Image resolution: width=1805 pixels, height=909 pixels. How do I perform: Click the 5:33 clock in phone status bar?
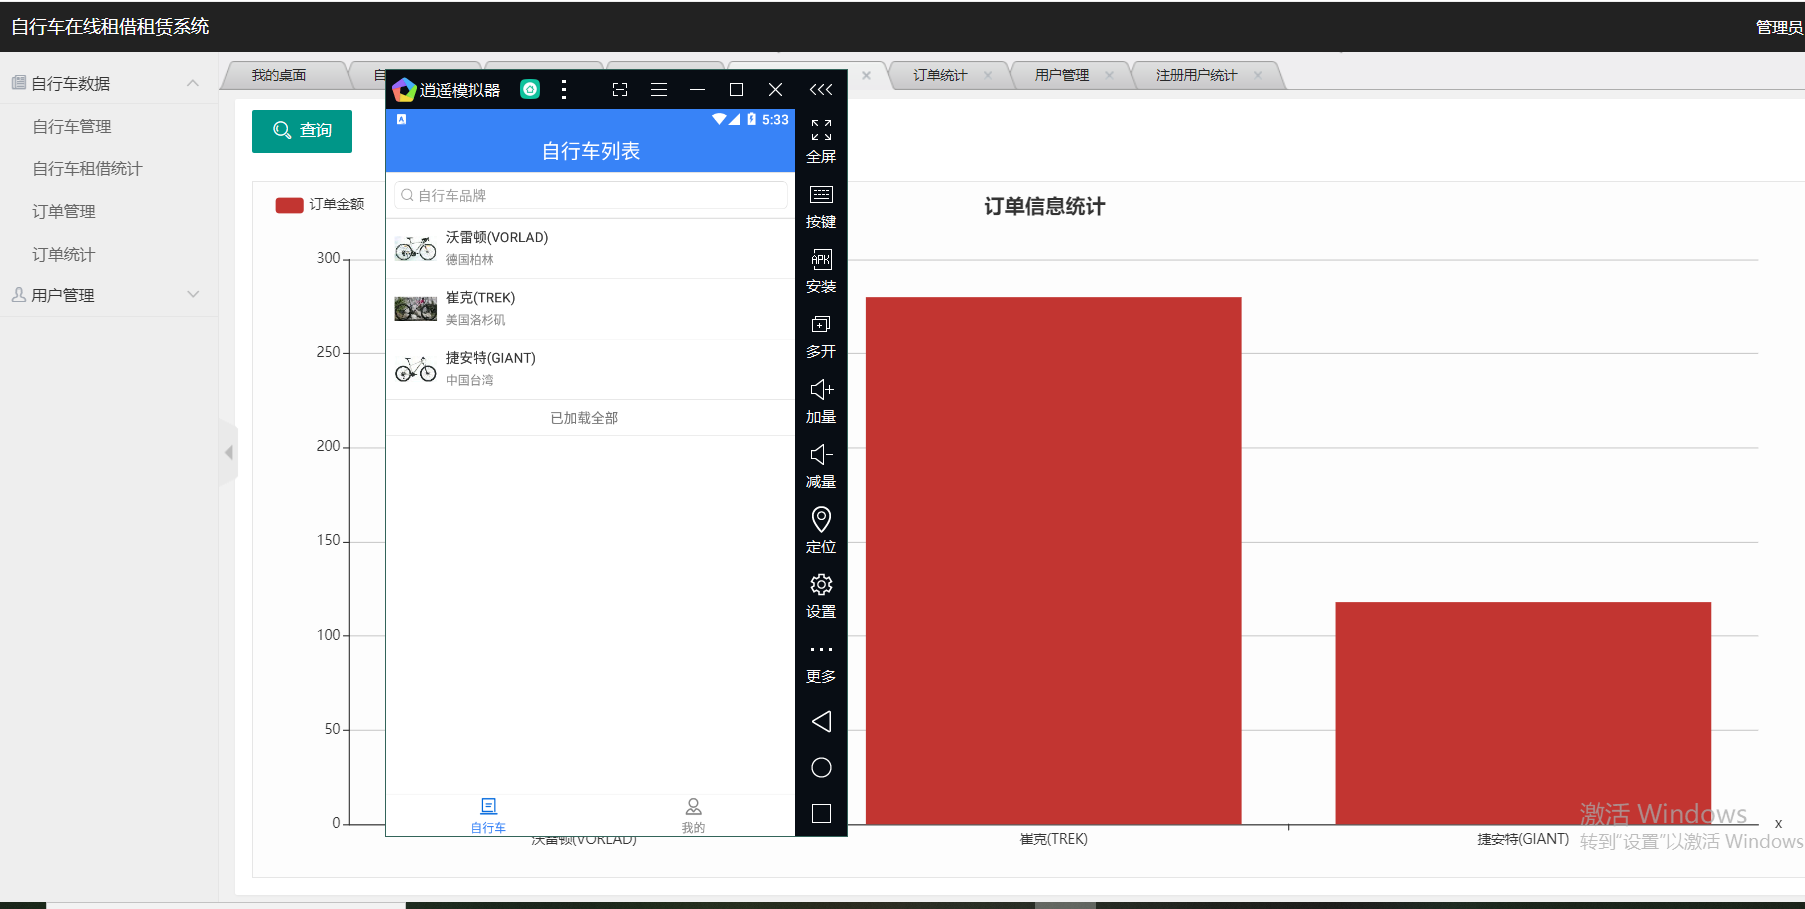coord(775,119)
